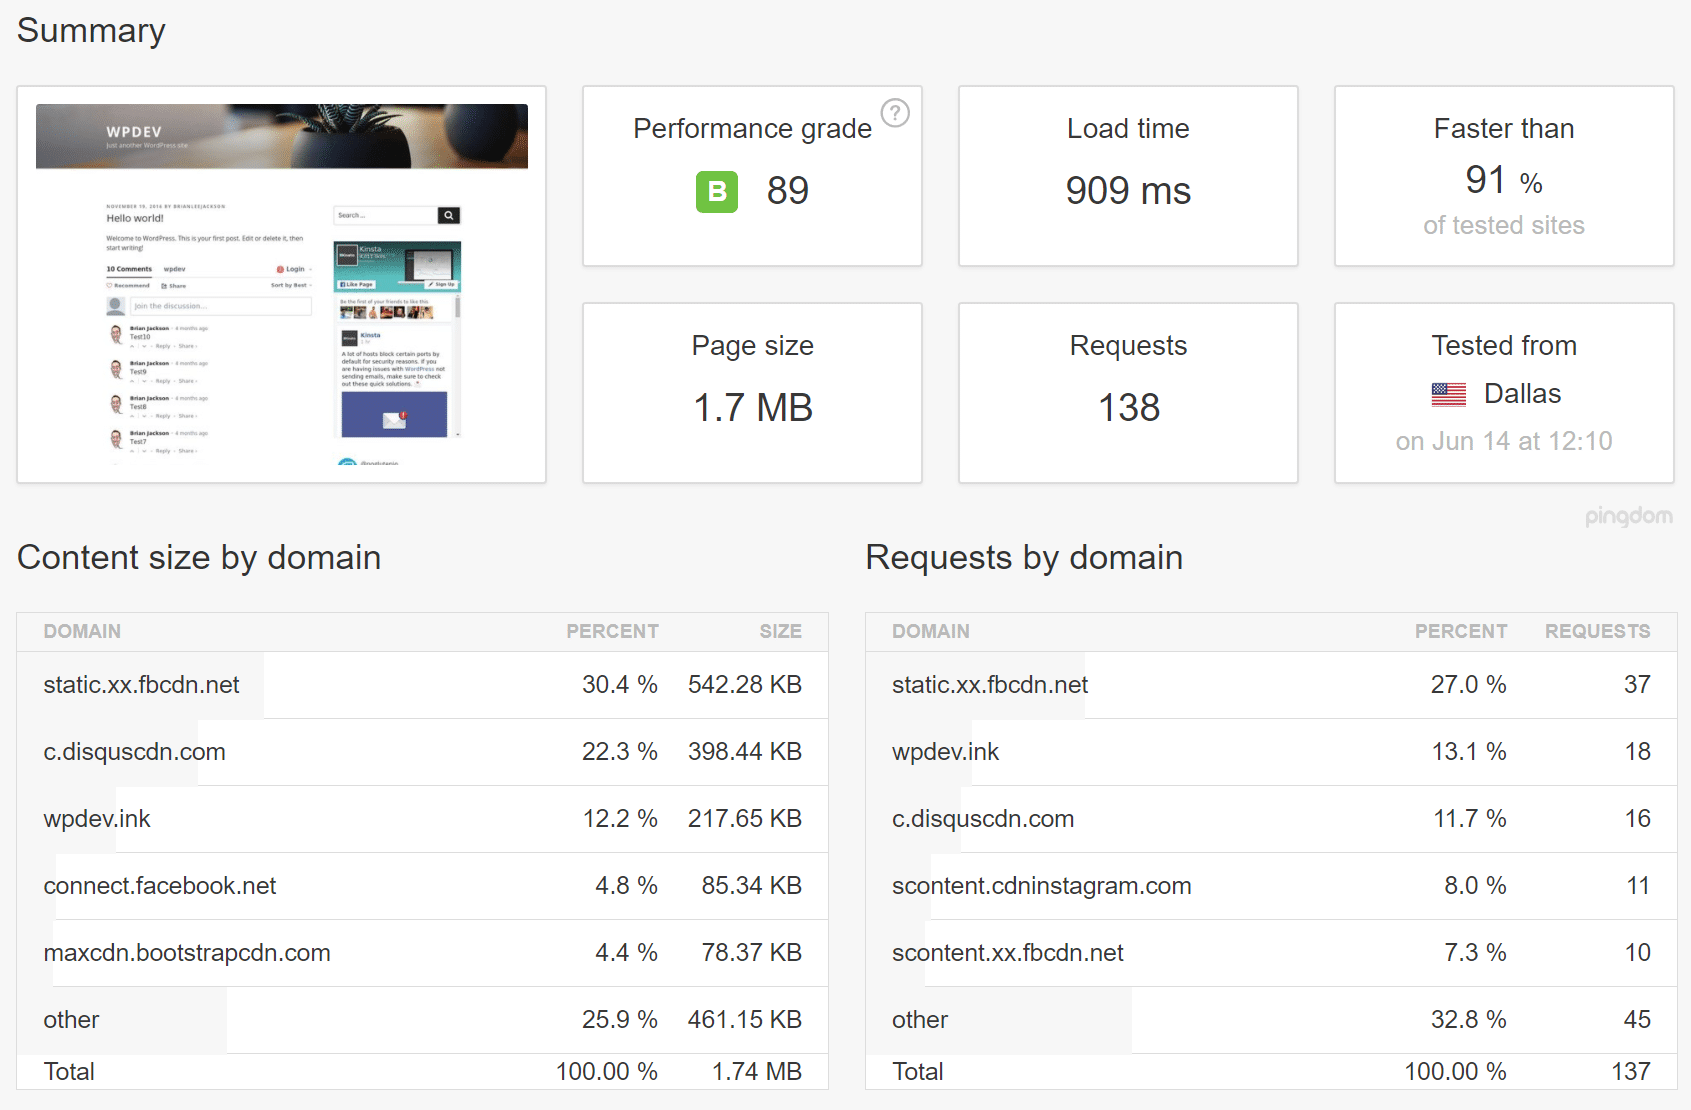The image size is (1691, 1110).
Task: Click the Share icon next to Recommend
Action: (164, 286)
